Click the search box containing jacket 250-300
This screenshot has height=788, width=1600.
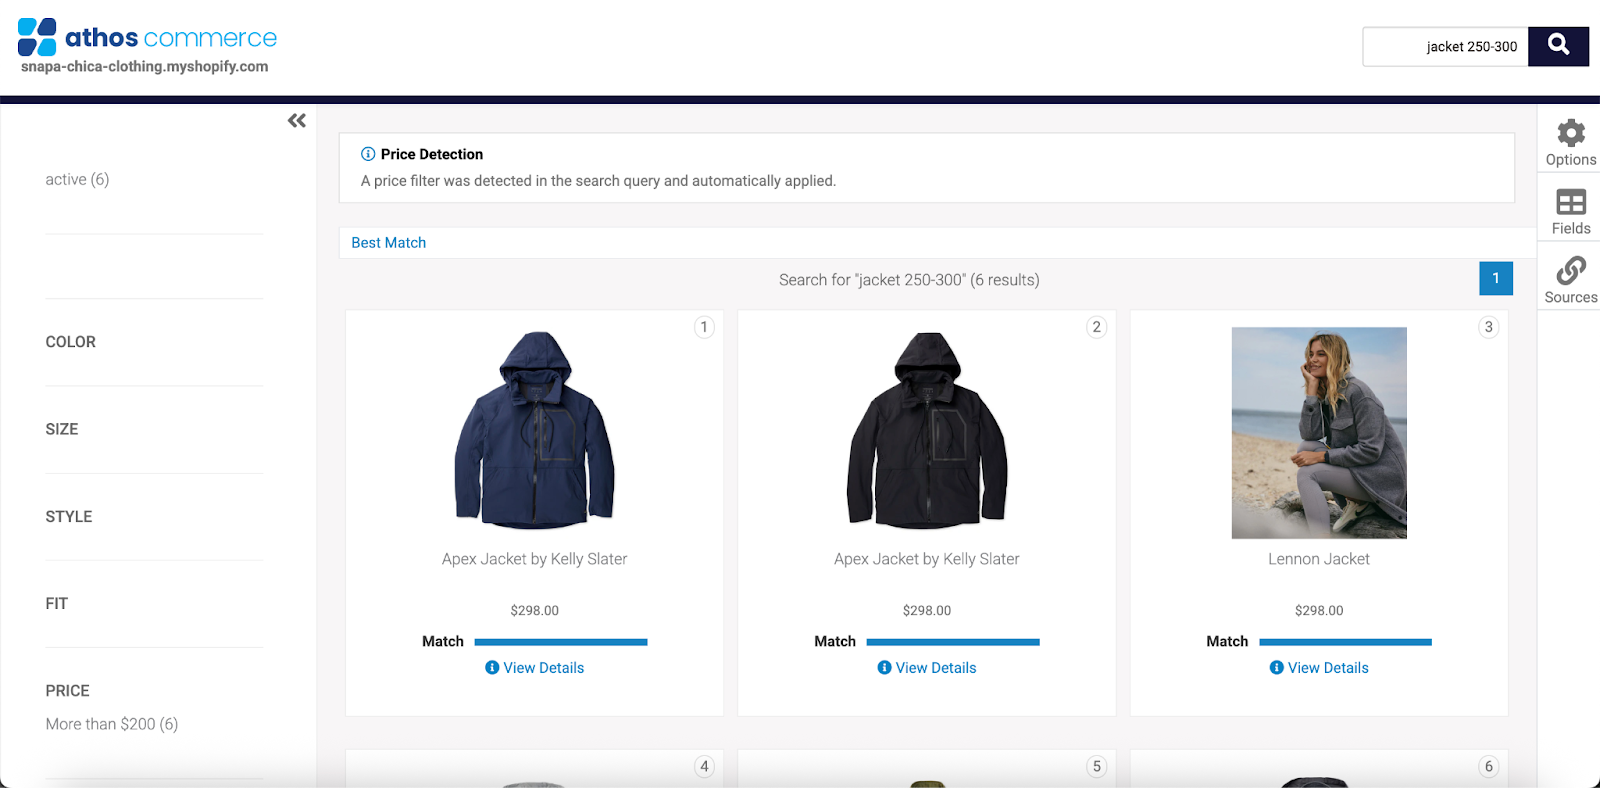point(1446,47)
